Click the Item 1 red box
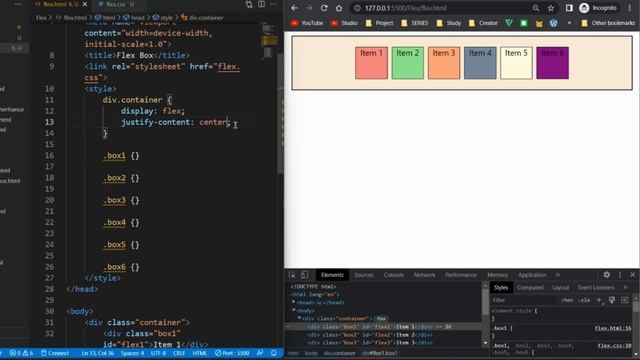 tap(371, 63)
